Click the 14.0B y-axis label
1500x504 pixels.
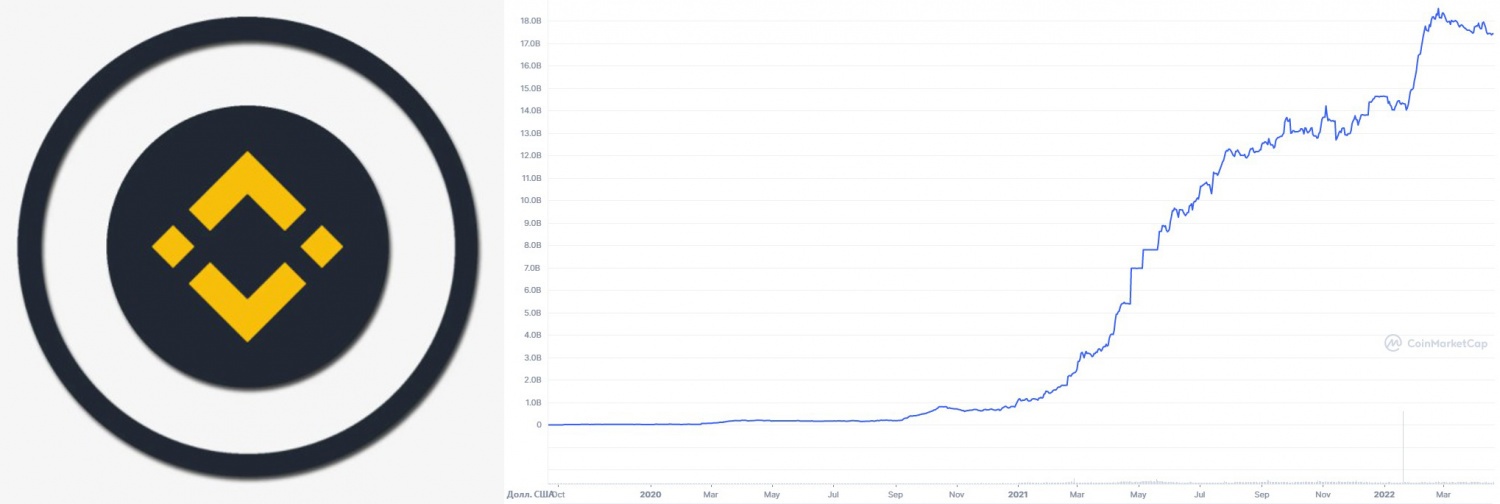point(532,111)
